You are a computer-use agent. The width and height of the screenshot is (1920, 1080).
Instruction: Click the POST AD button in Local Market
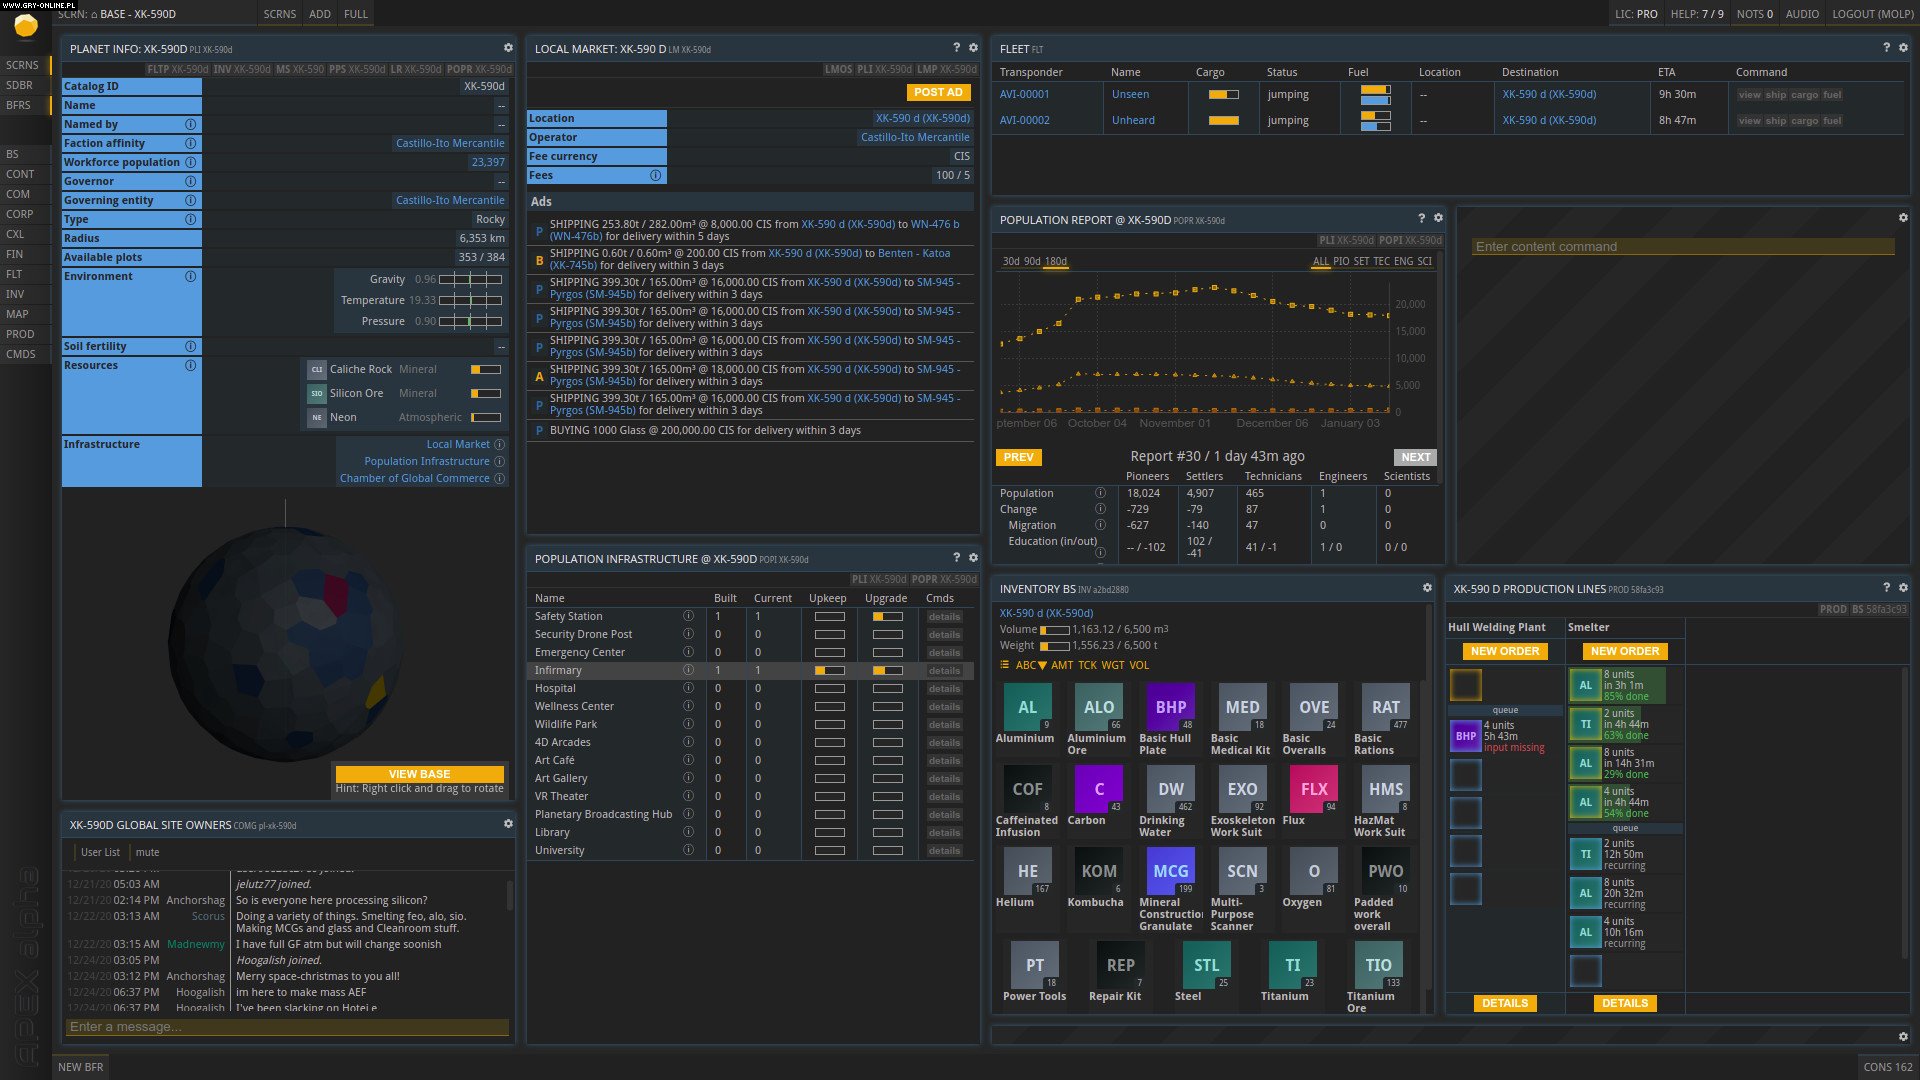coord(937,91)
